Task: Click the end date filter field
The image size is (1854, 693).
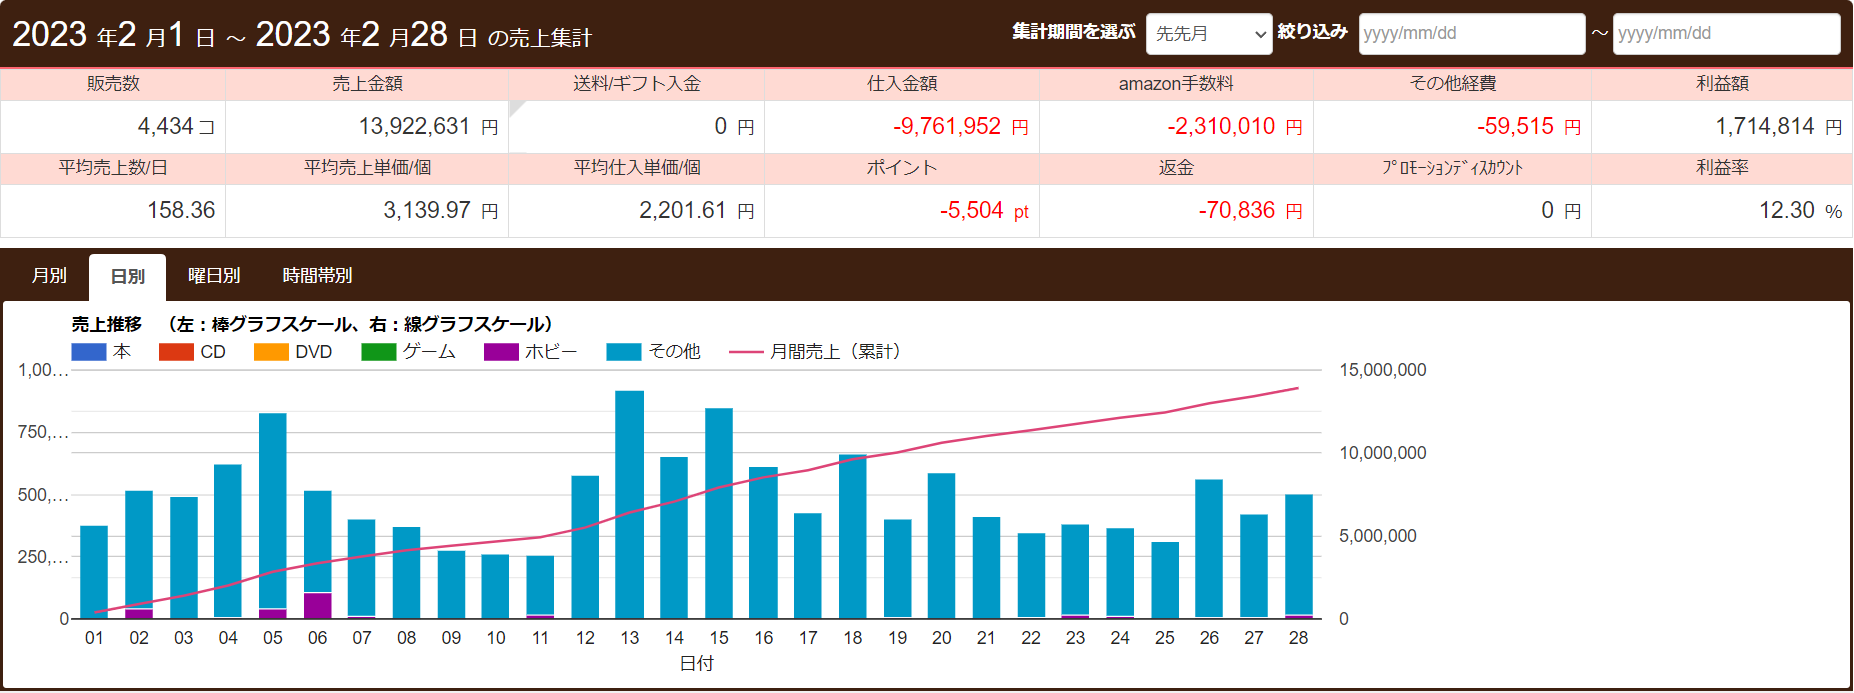Action: click(x=1726, y=34)
